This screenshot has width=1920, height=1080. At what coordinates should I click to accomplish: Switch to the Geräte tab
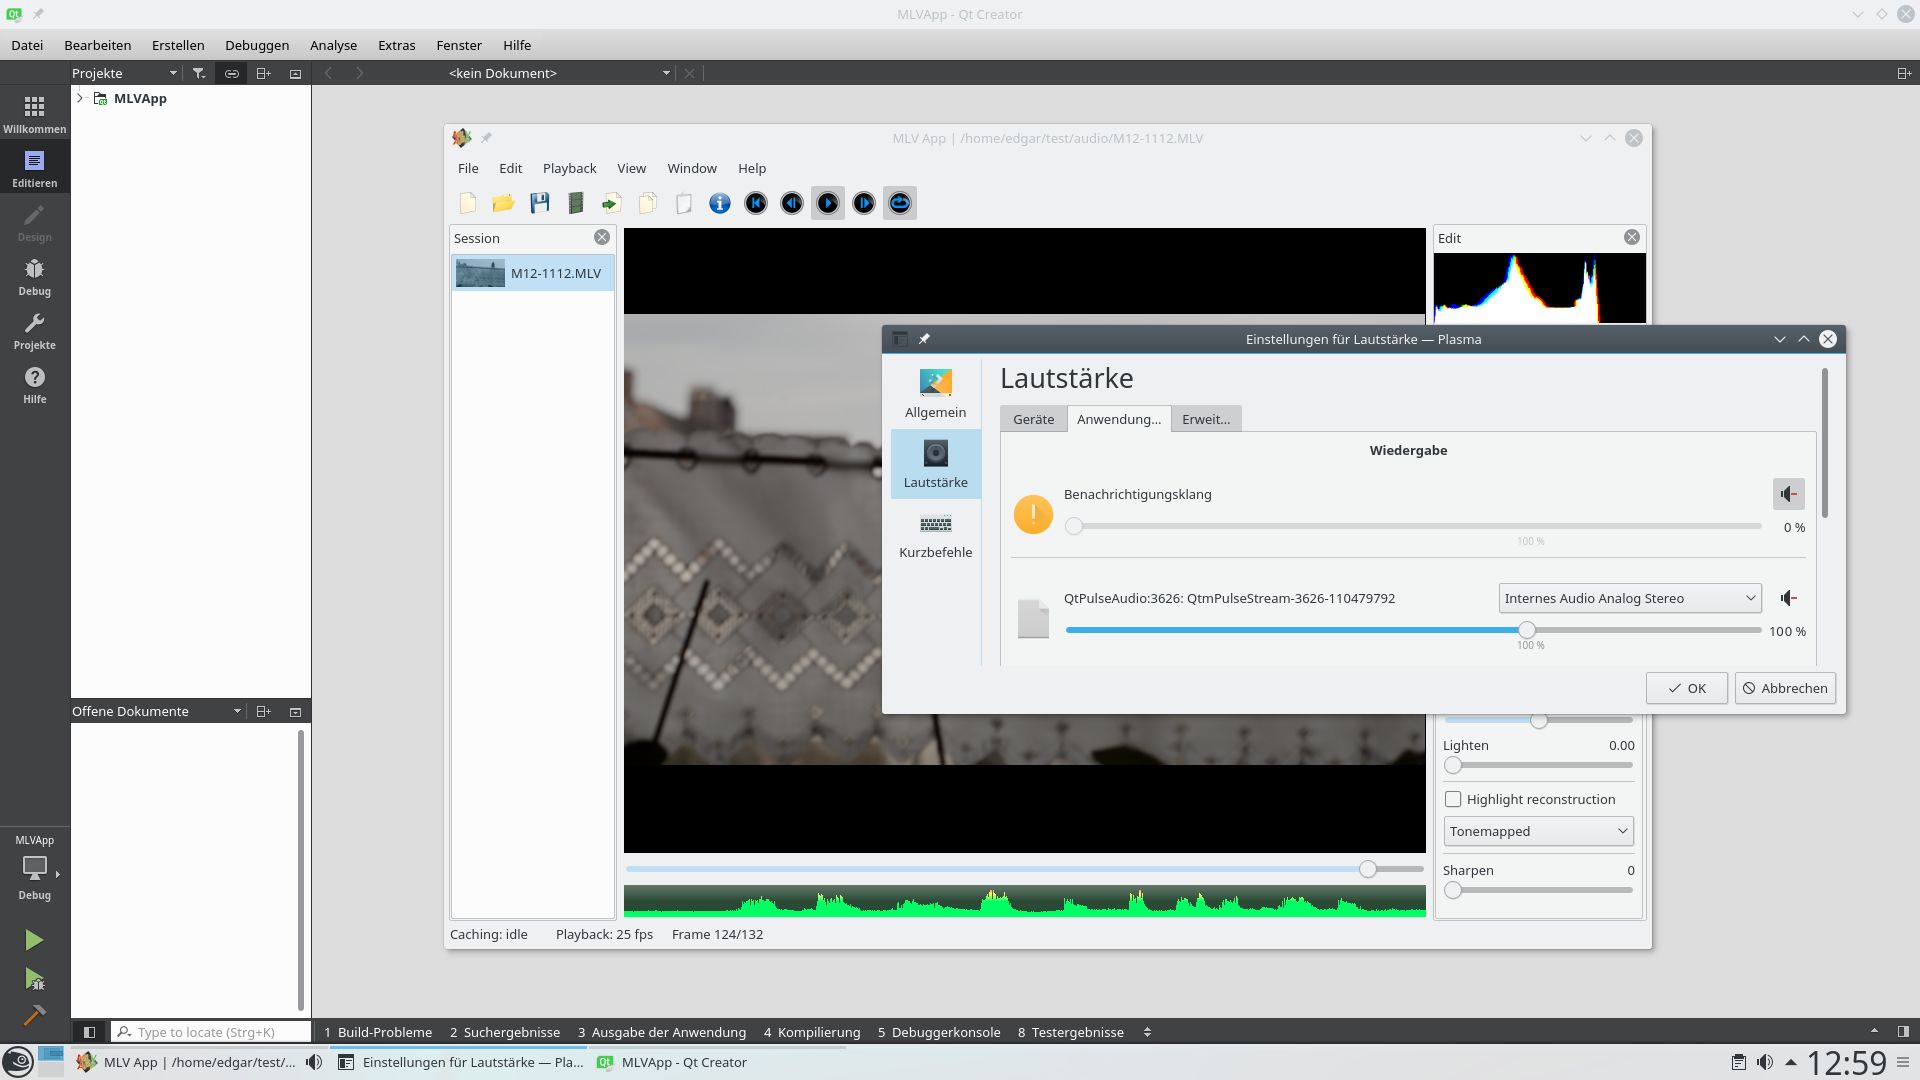[x=1033, y=419]
